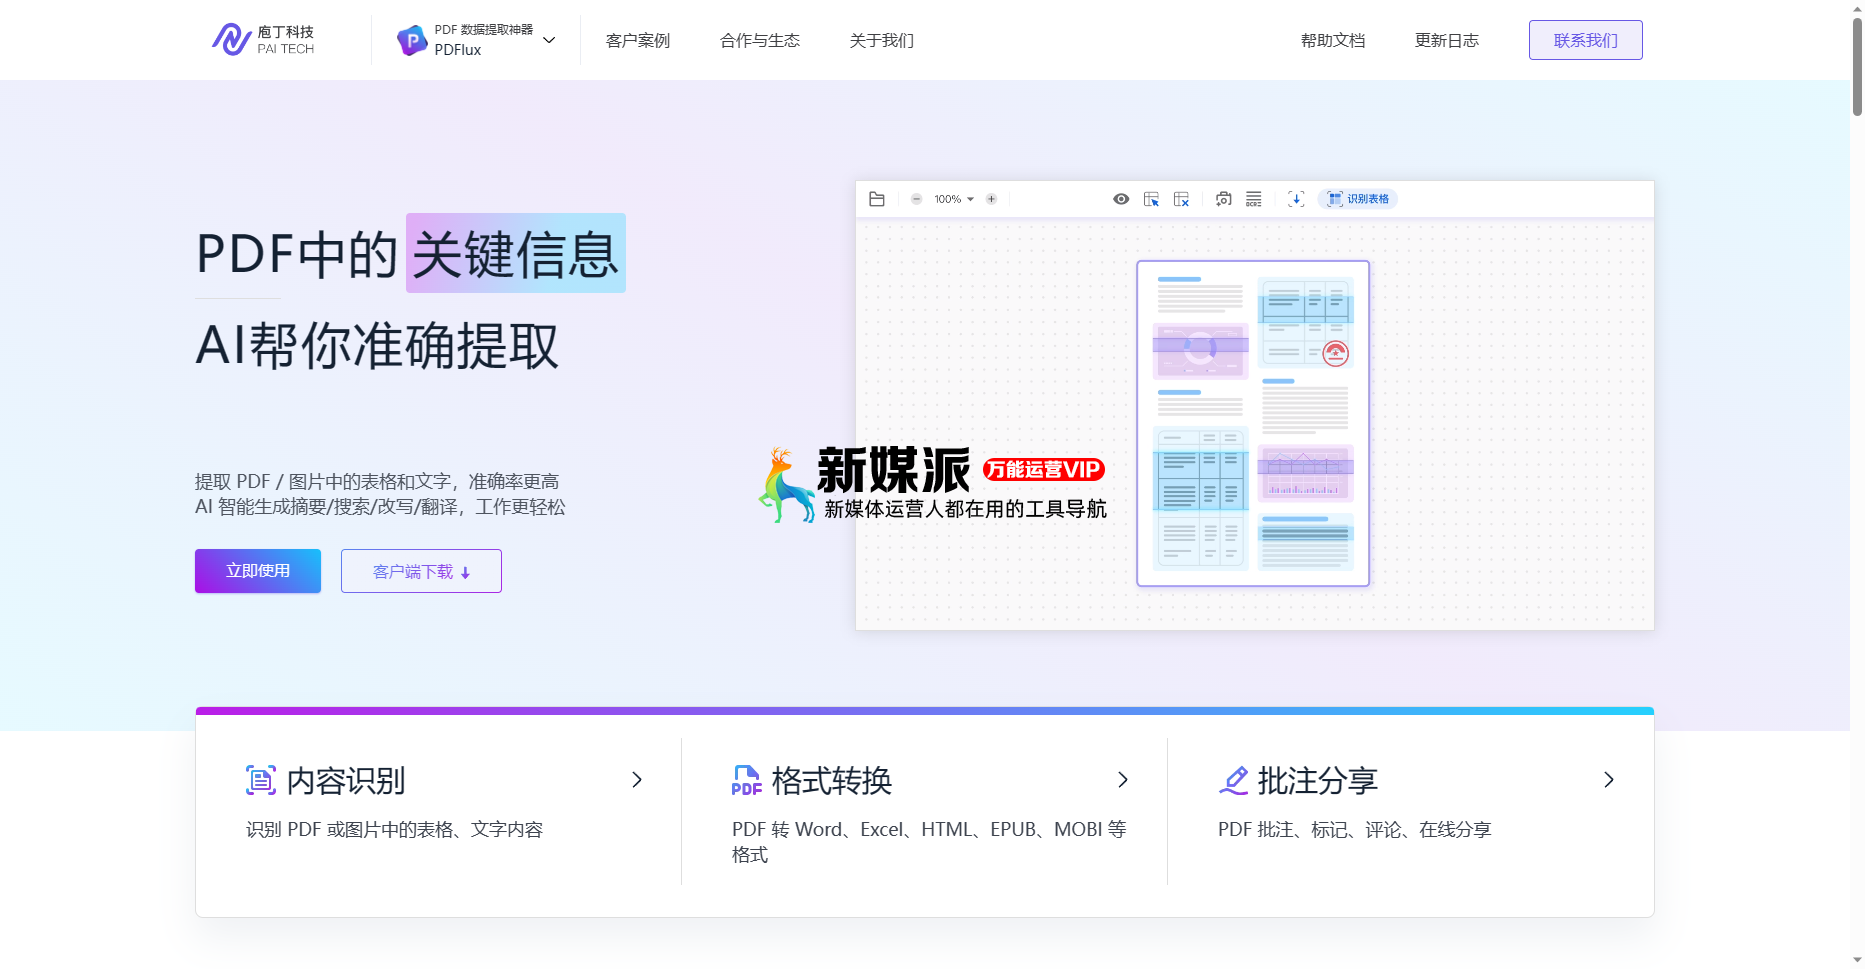
Task: Click the 格式转换 PDF file icon
Action: [x=747, y=780]
